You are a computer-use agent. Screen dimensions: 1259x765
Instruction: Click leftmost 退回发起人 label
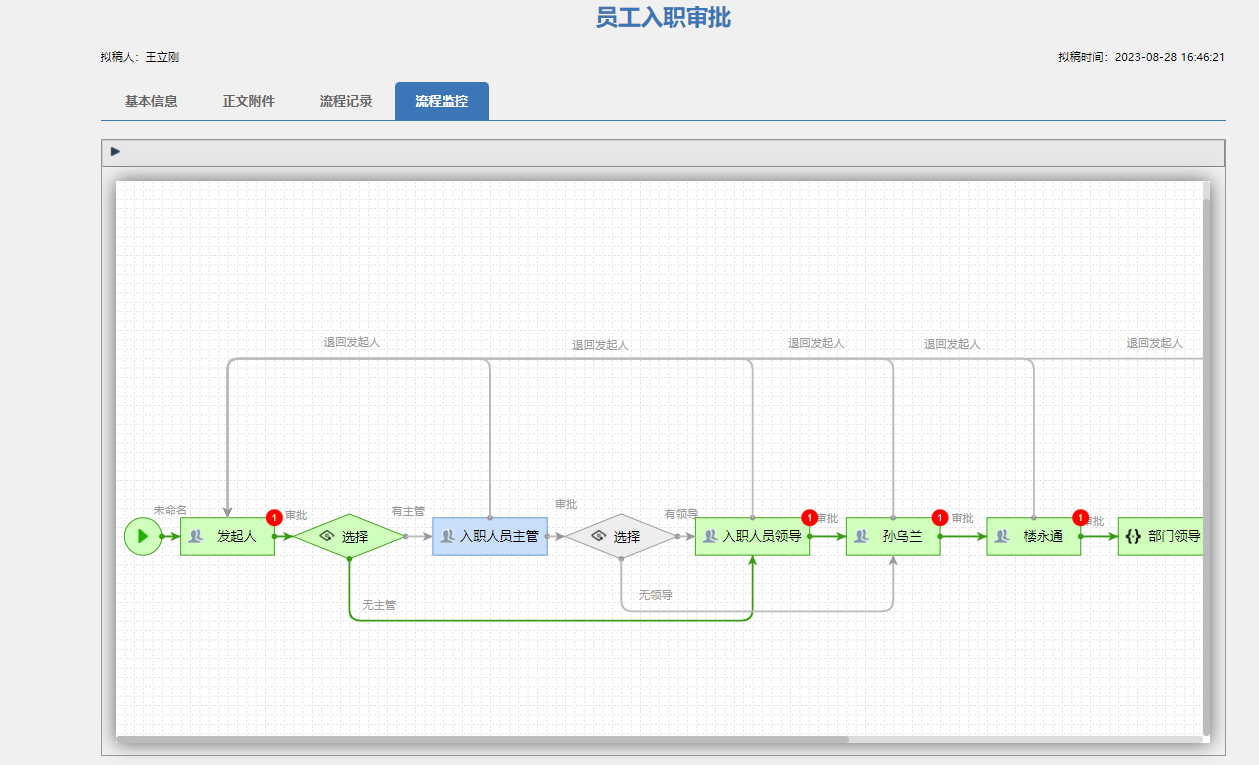(x=352, y=342)
